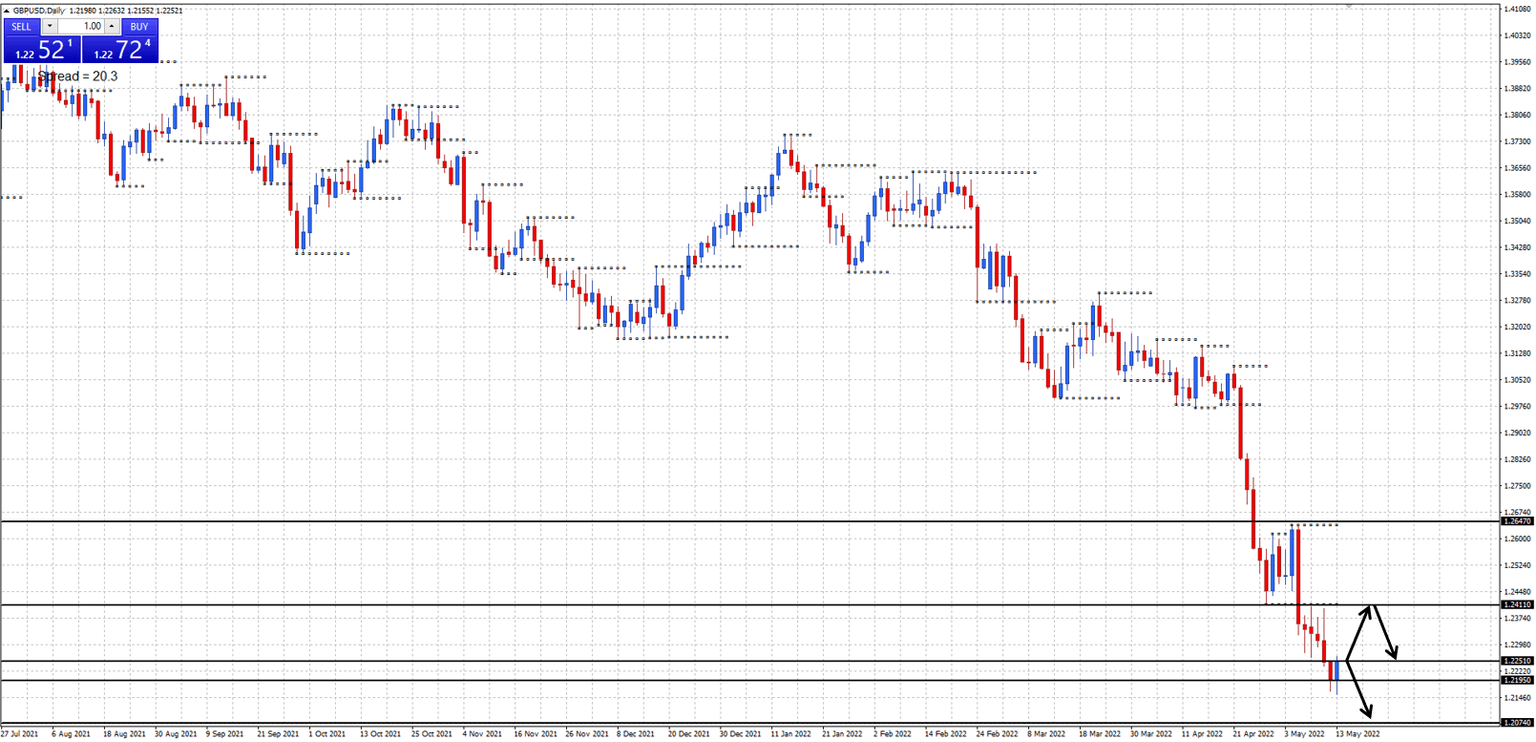Click the 1.22510 price tag on right axis
This screenshot has width=1536, height=742.
click(x=1515, y=661)
